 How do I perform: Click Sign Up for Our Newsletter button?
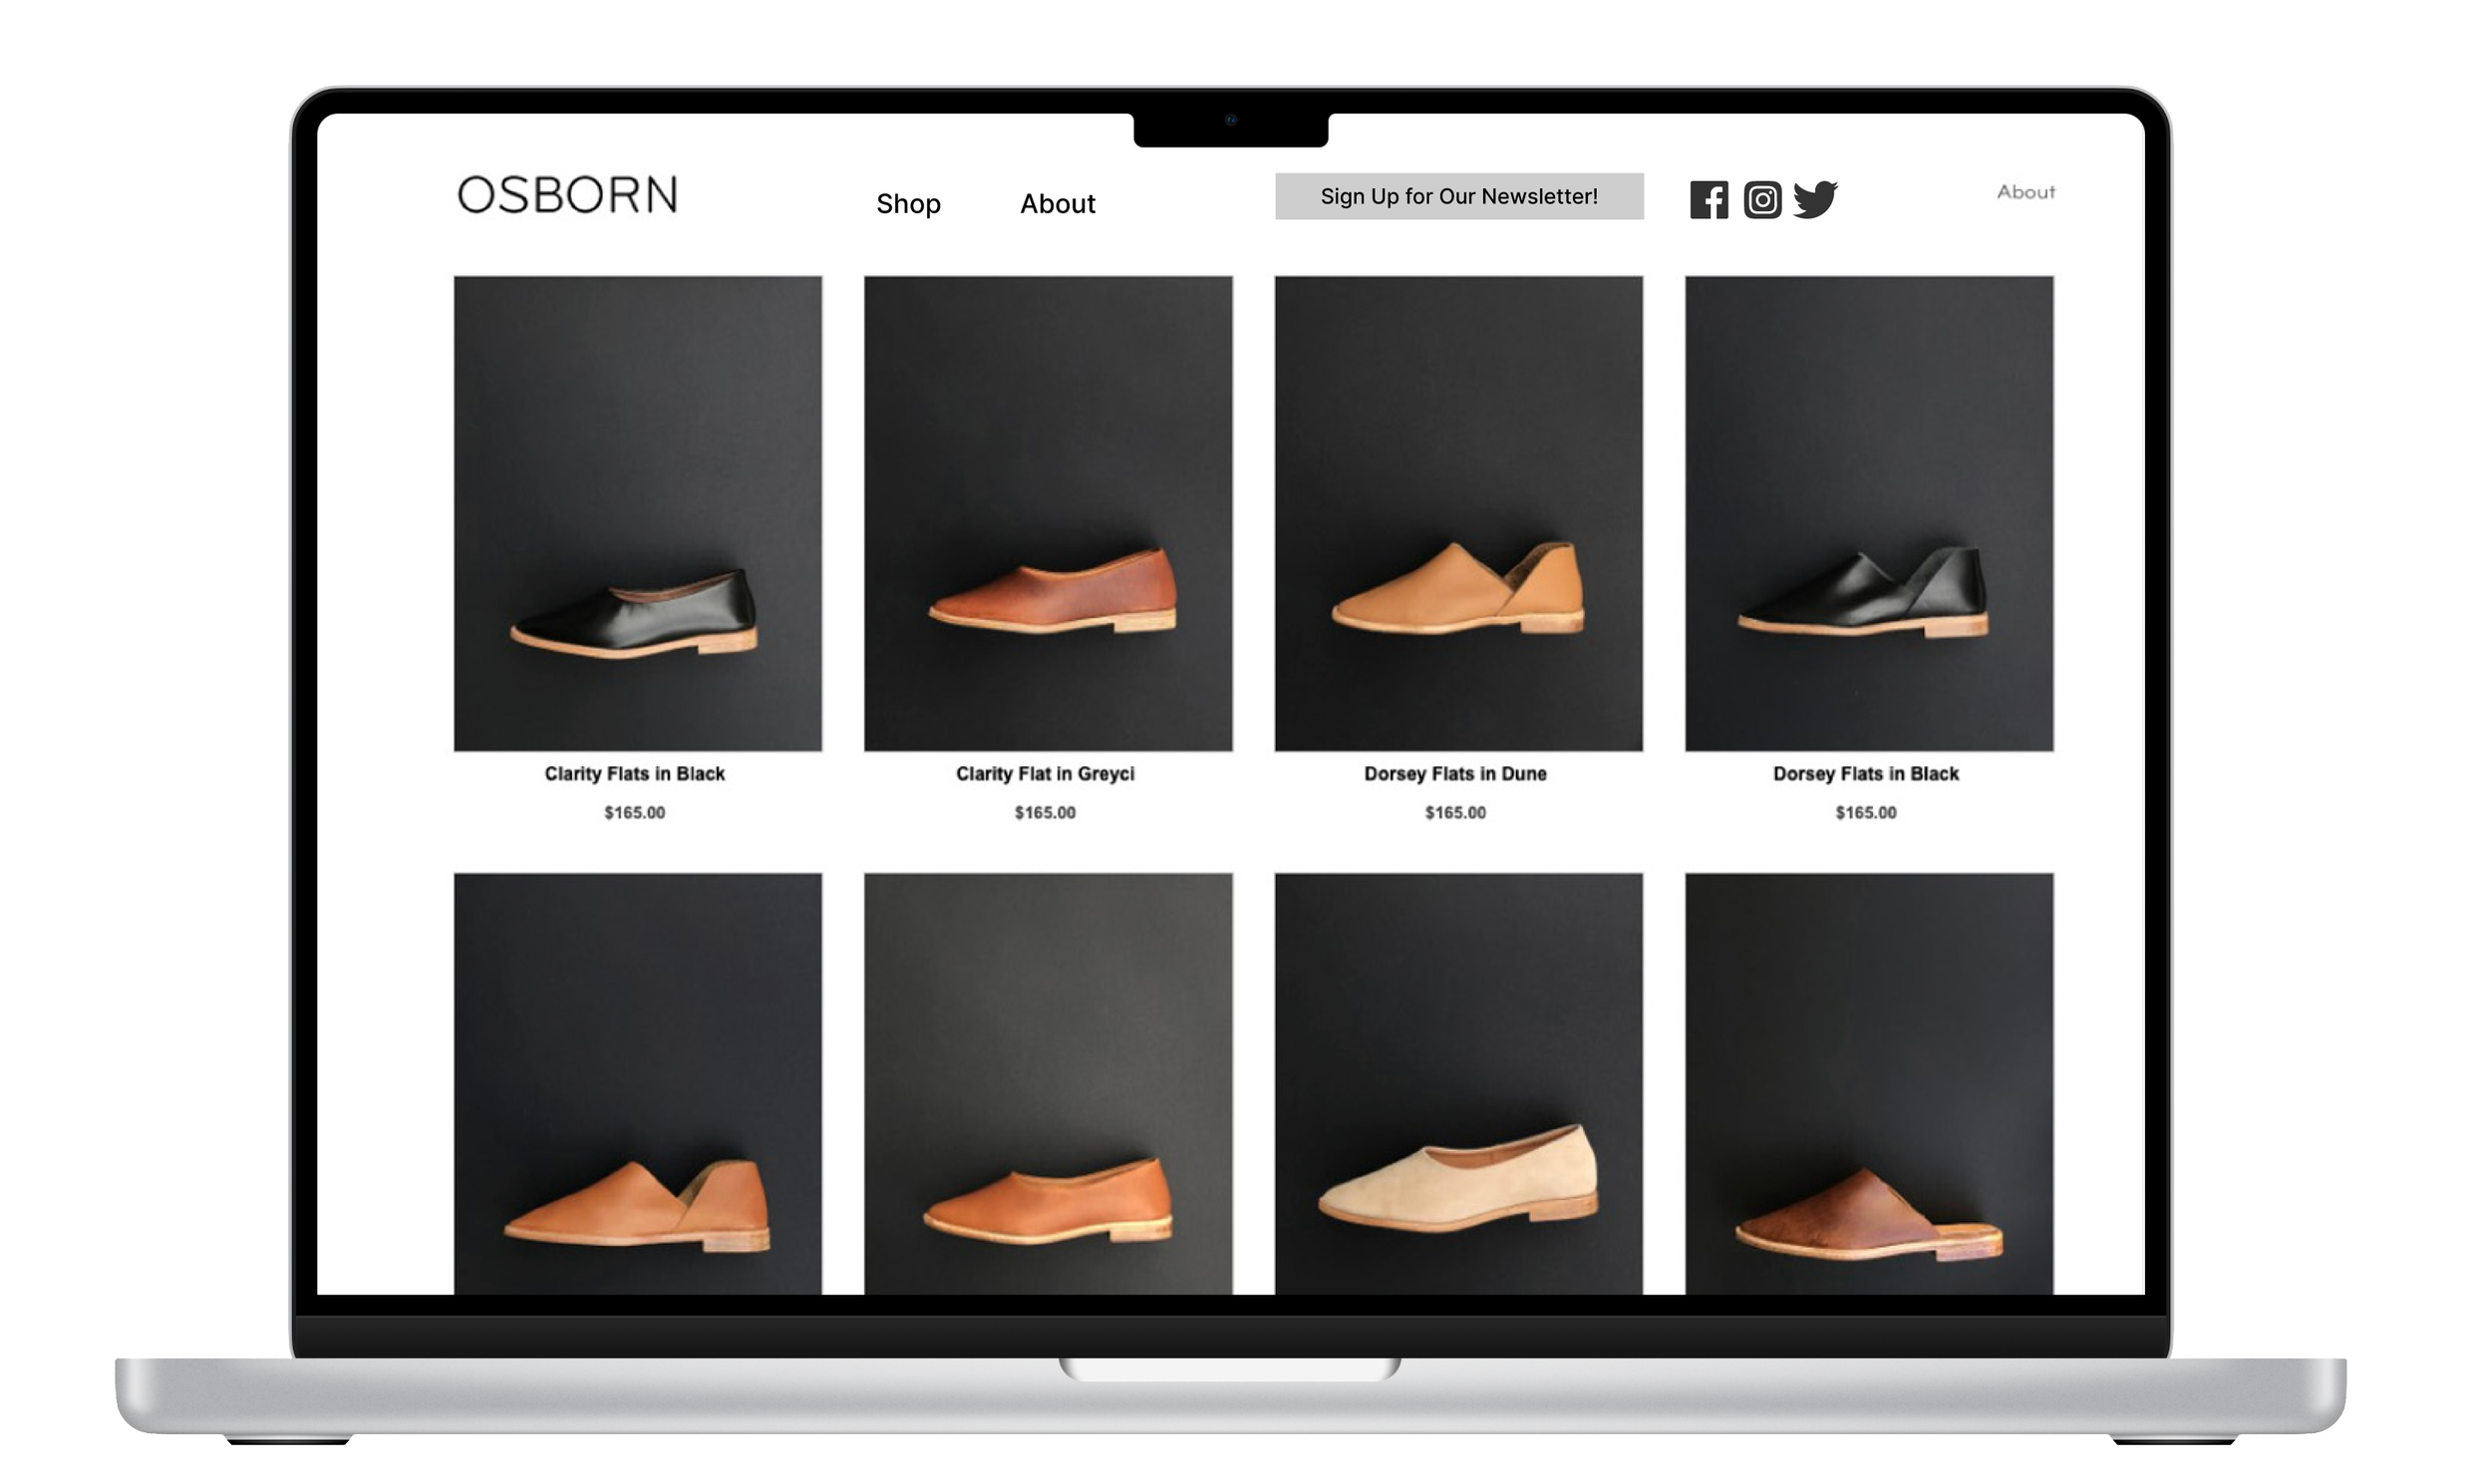[1459, 196]
